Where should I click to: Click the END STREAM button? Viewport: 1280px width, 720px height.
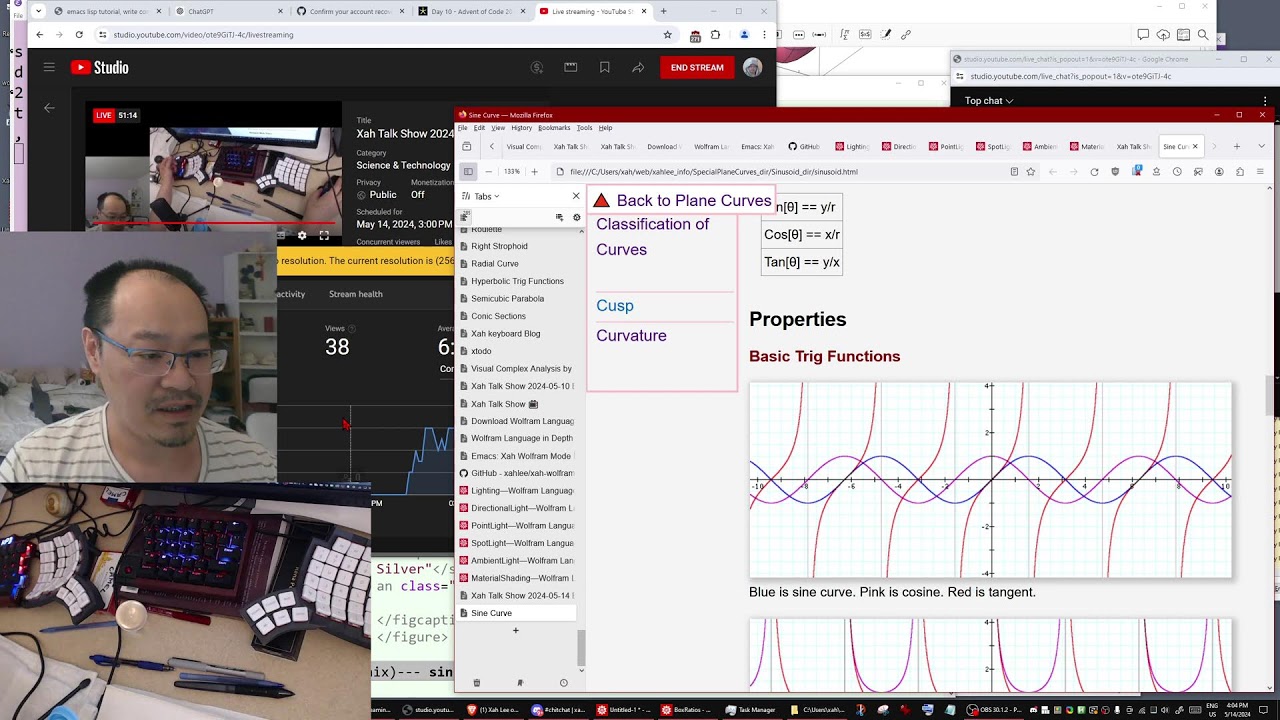coord(697,67)
